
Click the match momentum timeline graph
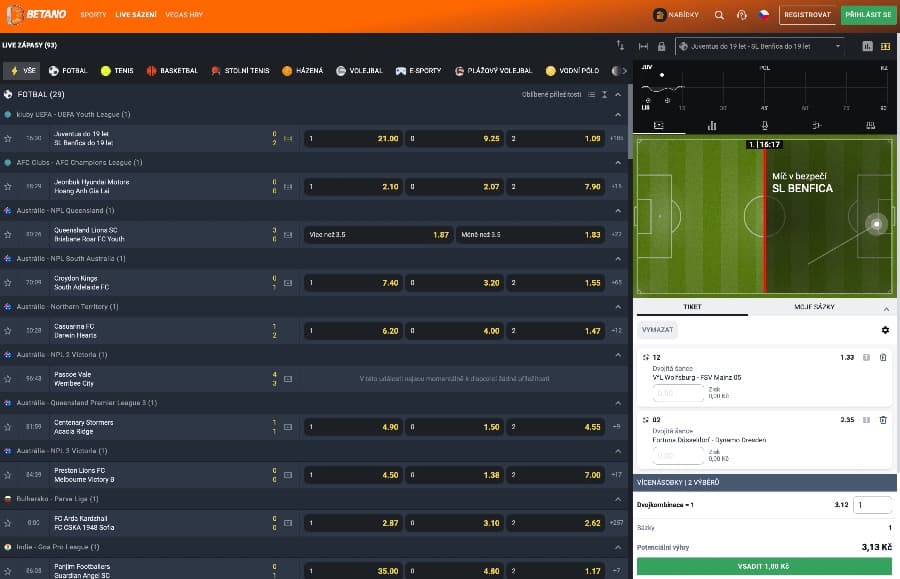point(765,92)
